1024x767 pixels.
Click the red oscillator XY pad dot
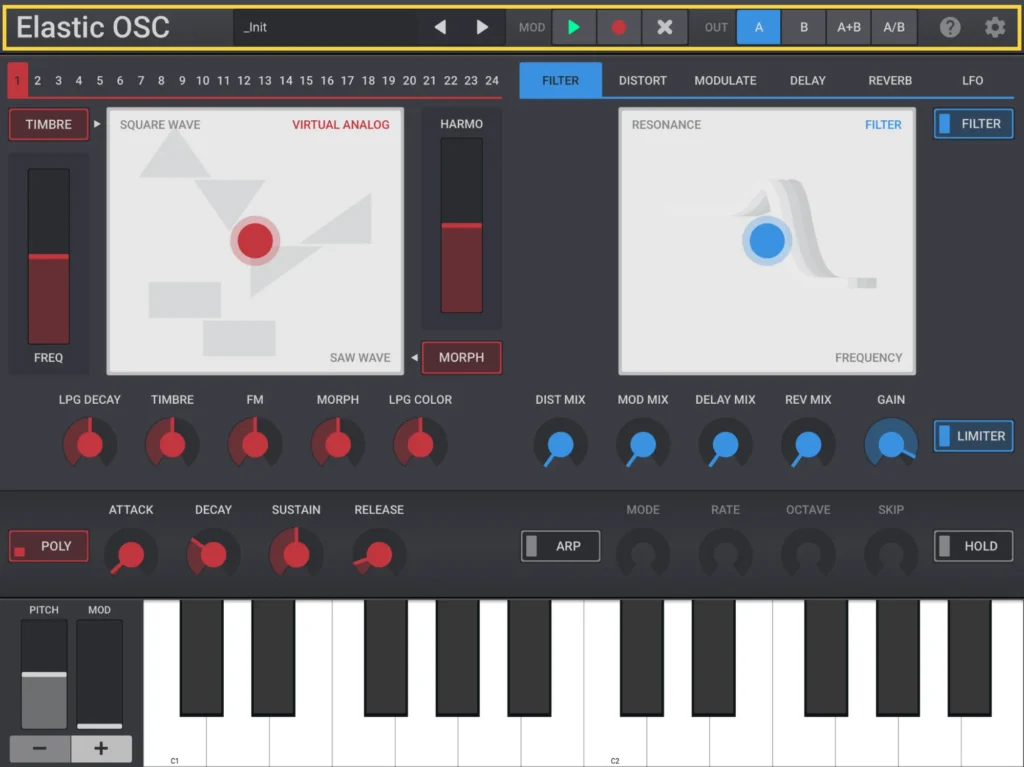pos(255,240)
